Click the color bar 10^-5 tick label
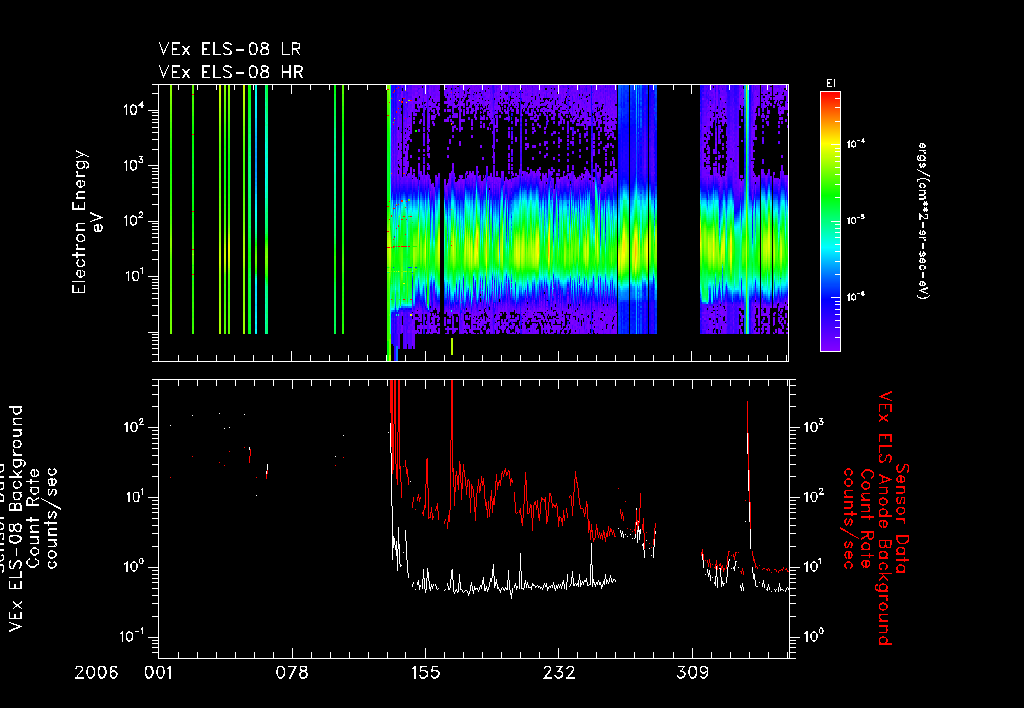Viewport: 1024px width, 708px height. pyautogui.click(x=856, y=220)
